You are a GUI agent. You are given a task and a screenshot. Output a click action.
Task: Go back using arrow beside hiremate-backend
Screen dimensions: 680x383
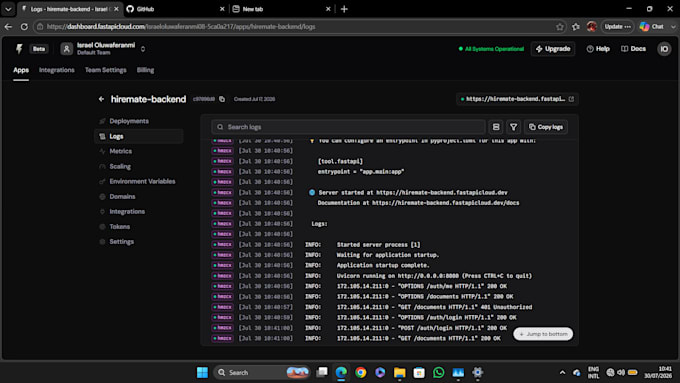pos(101,99)
